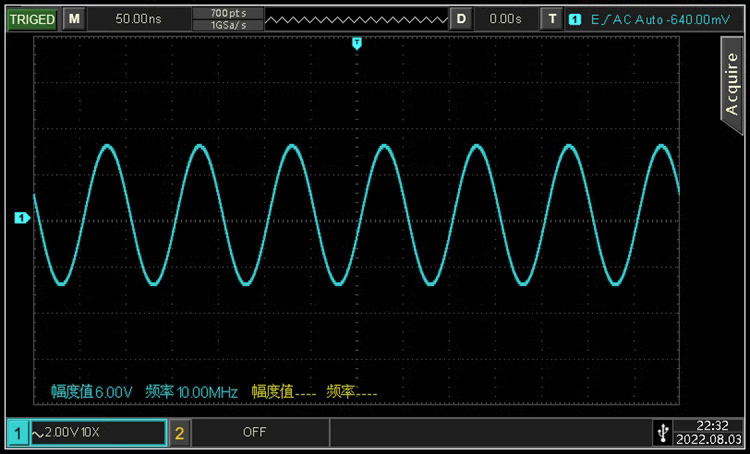
Task: Open channel 1 2.00V 10X scale settings
Action: (x=97, y=432)
